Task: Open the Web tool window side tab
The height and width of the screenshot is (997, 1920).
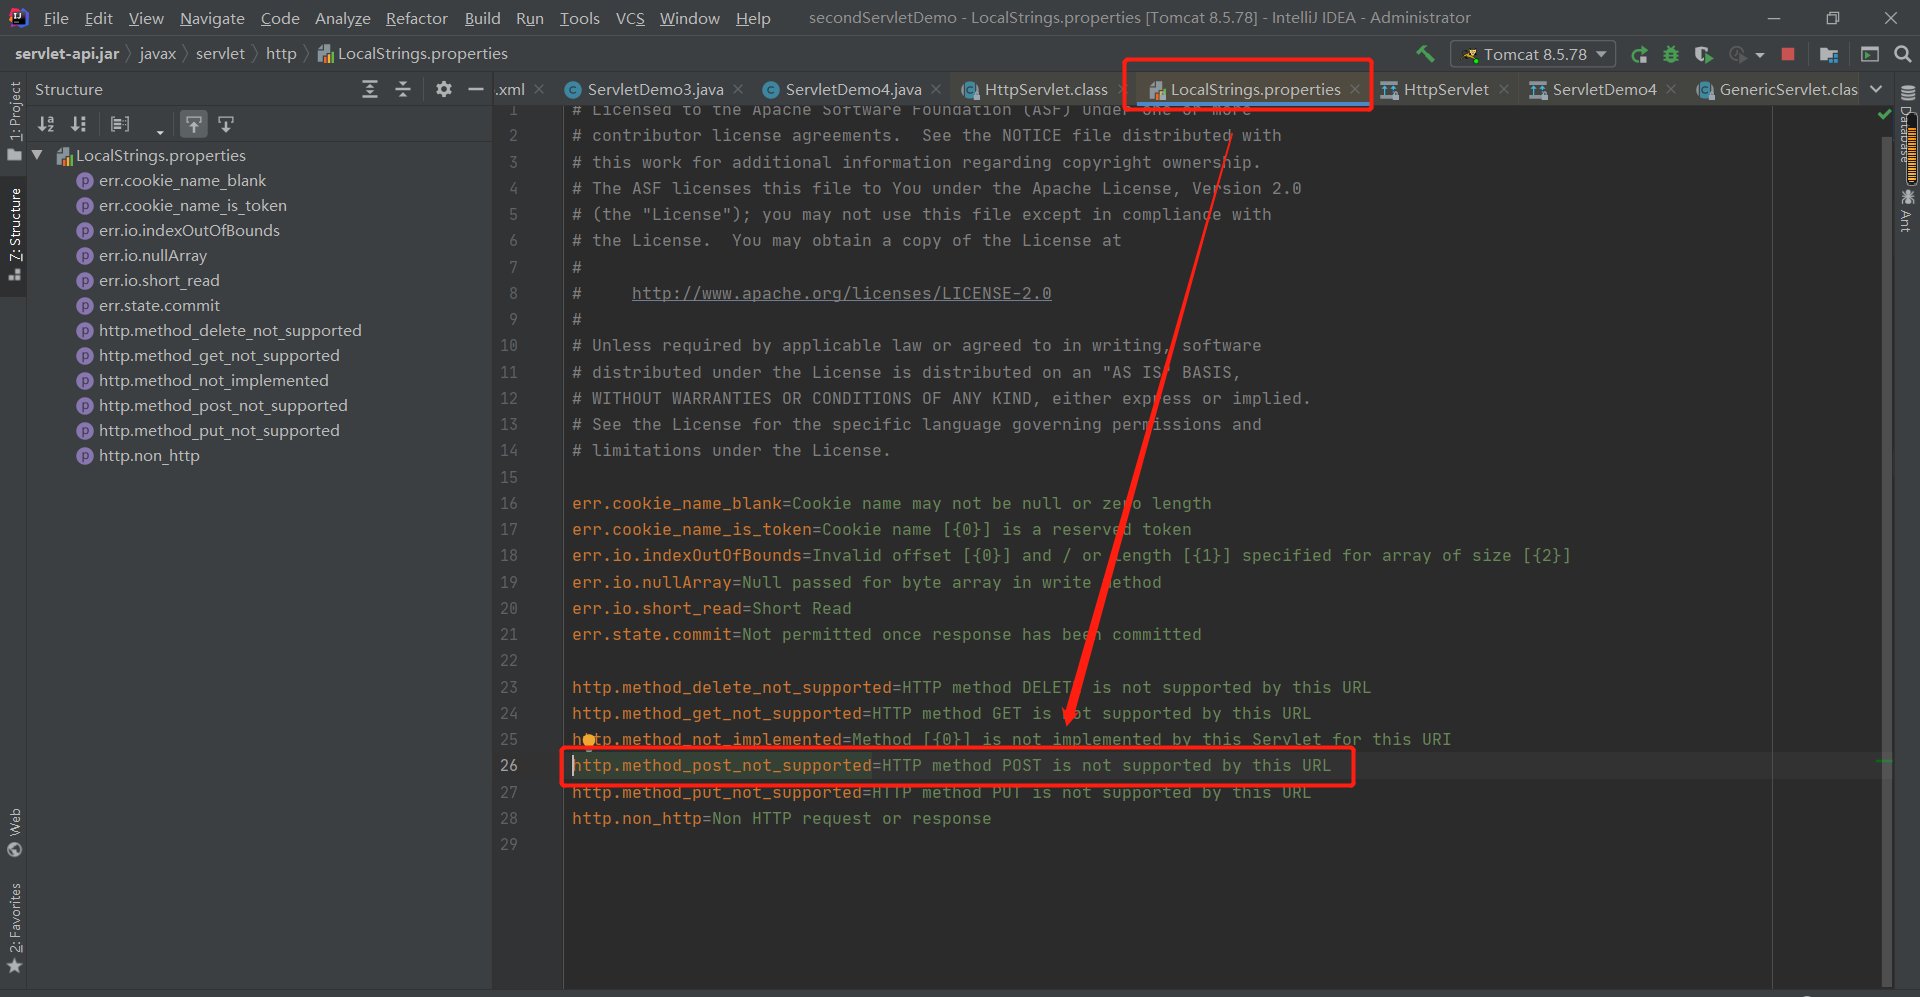Action: pos(14,832)
